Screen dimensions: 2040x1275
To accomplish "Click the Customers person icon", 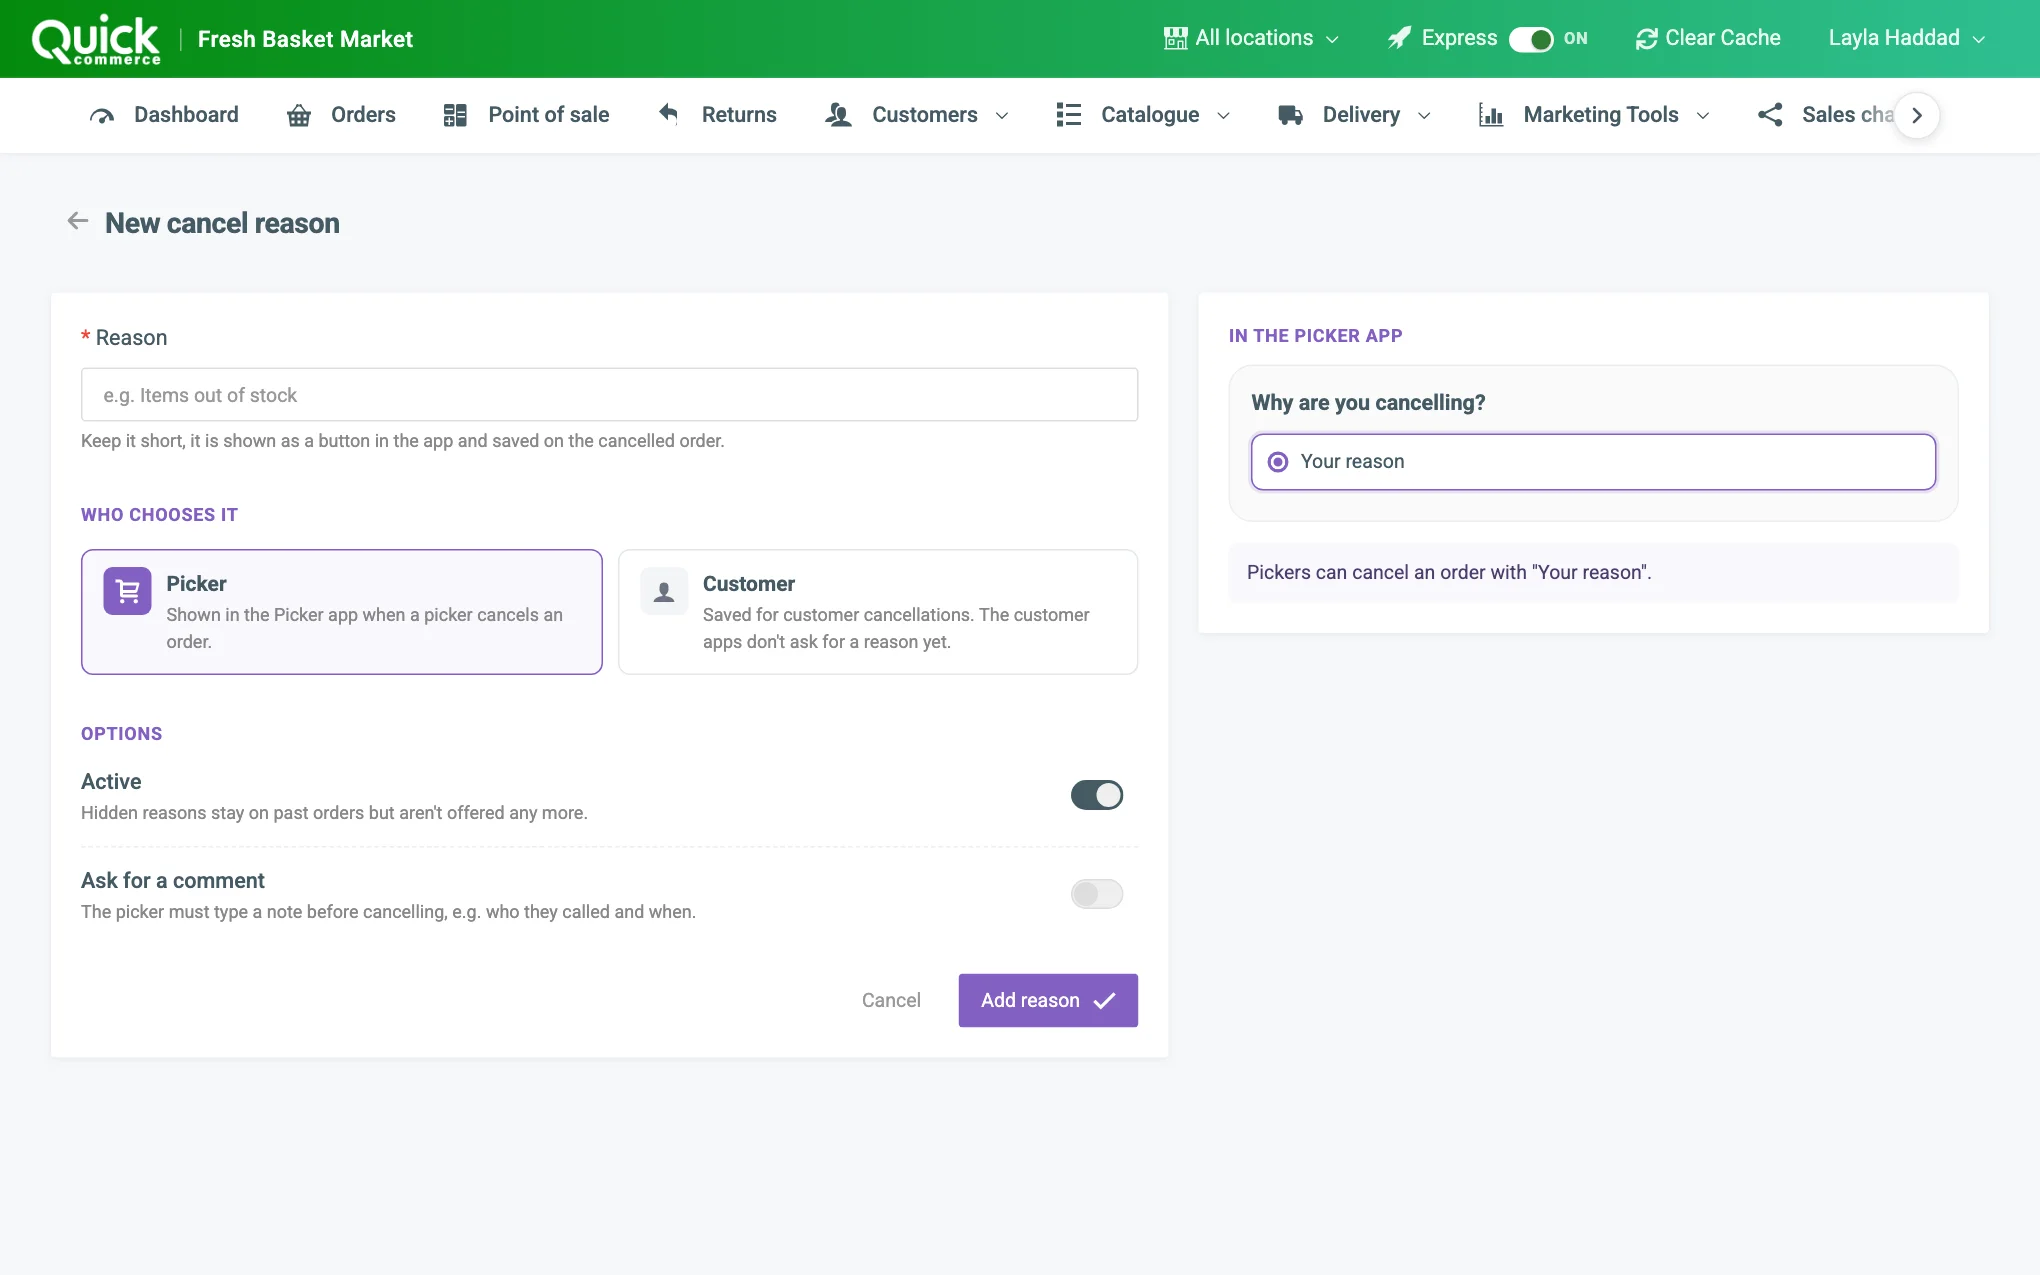I will (x=838, y=115).
